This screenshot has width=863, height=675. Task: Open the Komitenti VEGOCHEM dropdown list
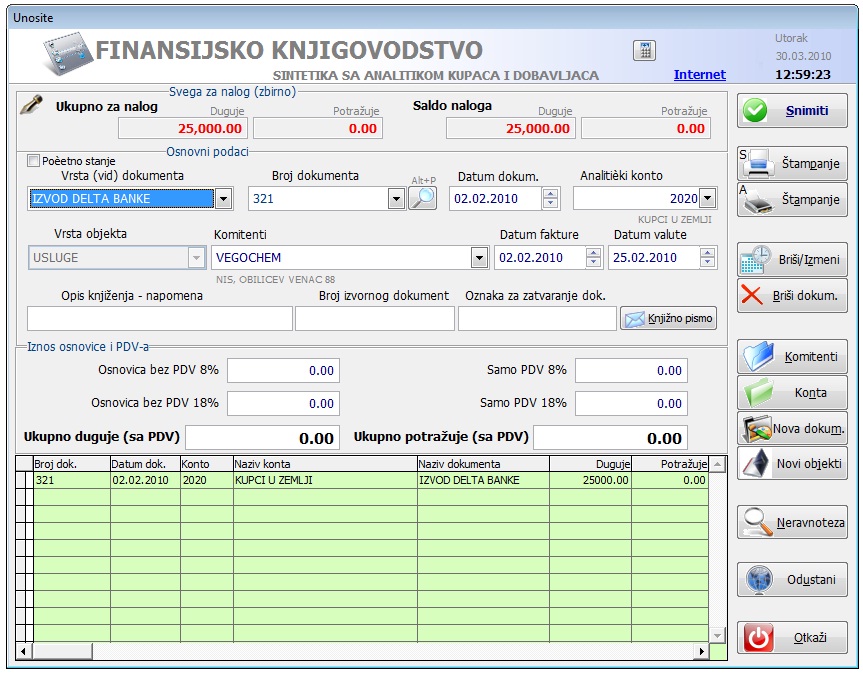click(479, 258)
